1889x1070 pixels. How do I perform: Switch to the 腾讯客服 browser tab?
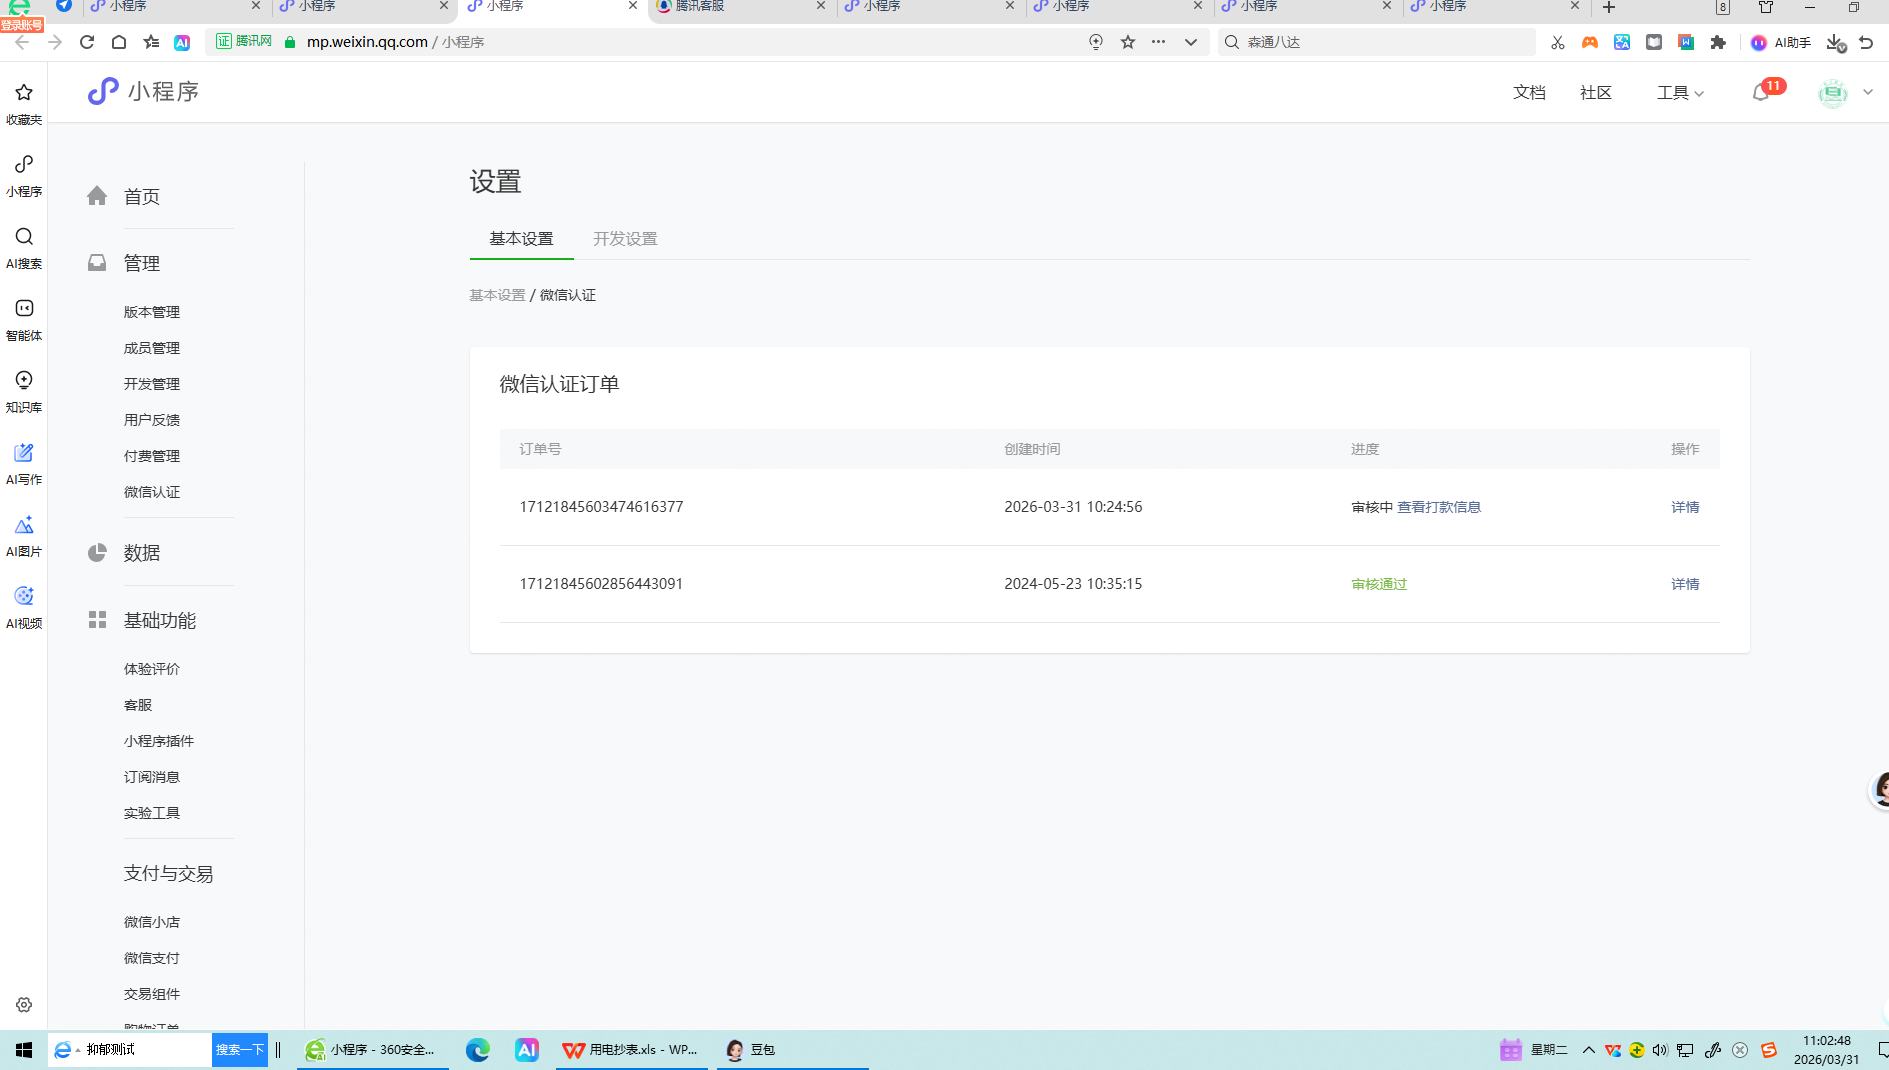742,7
